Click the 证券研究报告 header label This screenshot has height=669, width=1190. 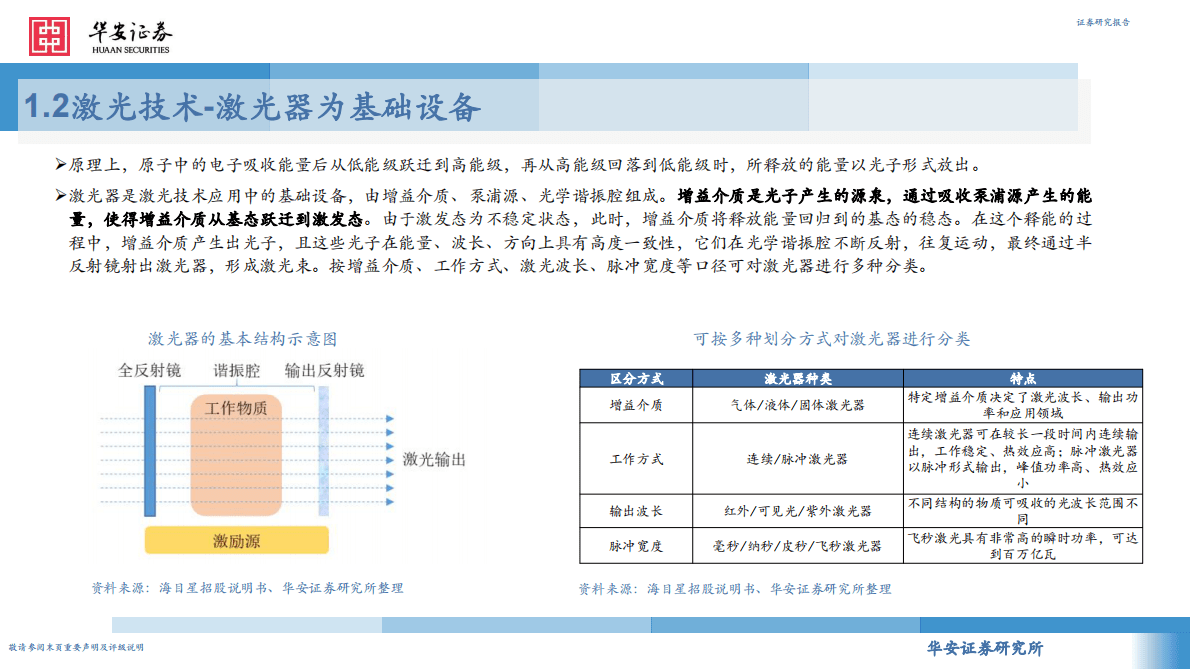tap(1102, 22)
